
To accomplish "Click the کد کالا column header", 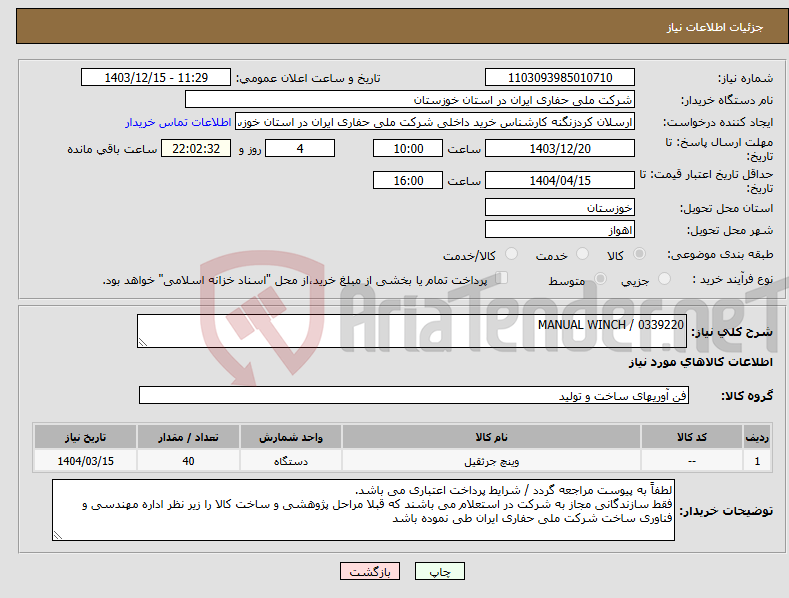I will tap(692, 437).
